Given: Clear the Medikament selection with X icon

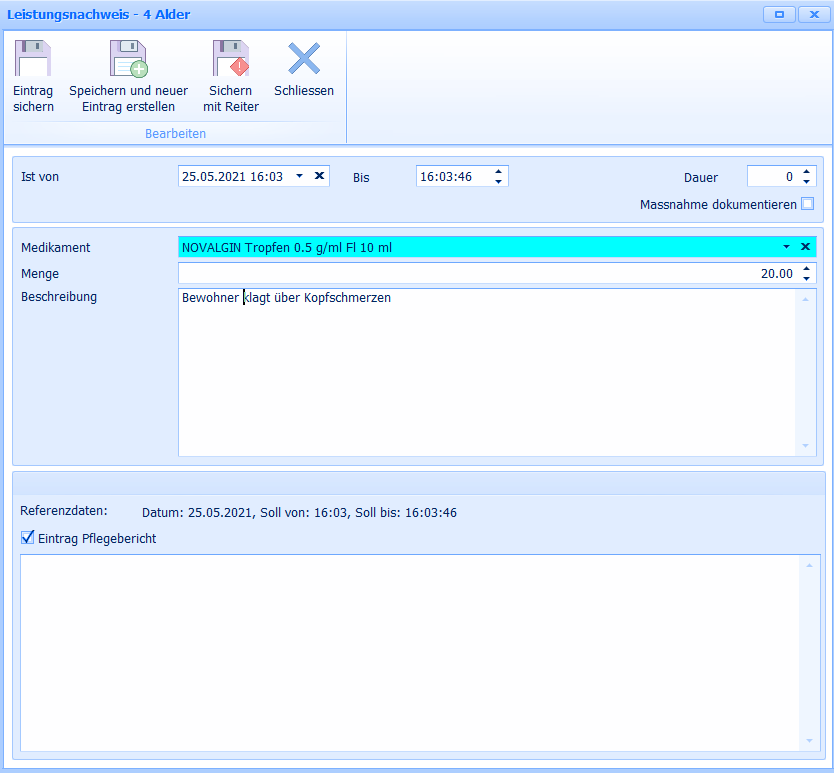Looking at the screenshot, I should (x=805, y=246).
